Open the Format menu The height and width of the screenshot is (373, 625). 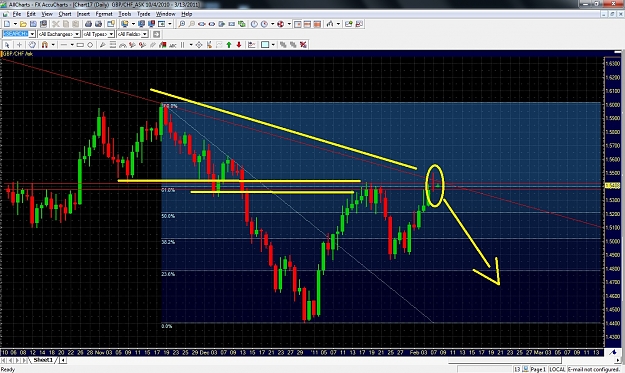click(104, 14)
